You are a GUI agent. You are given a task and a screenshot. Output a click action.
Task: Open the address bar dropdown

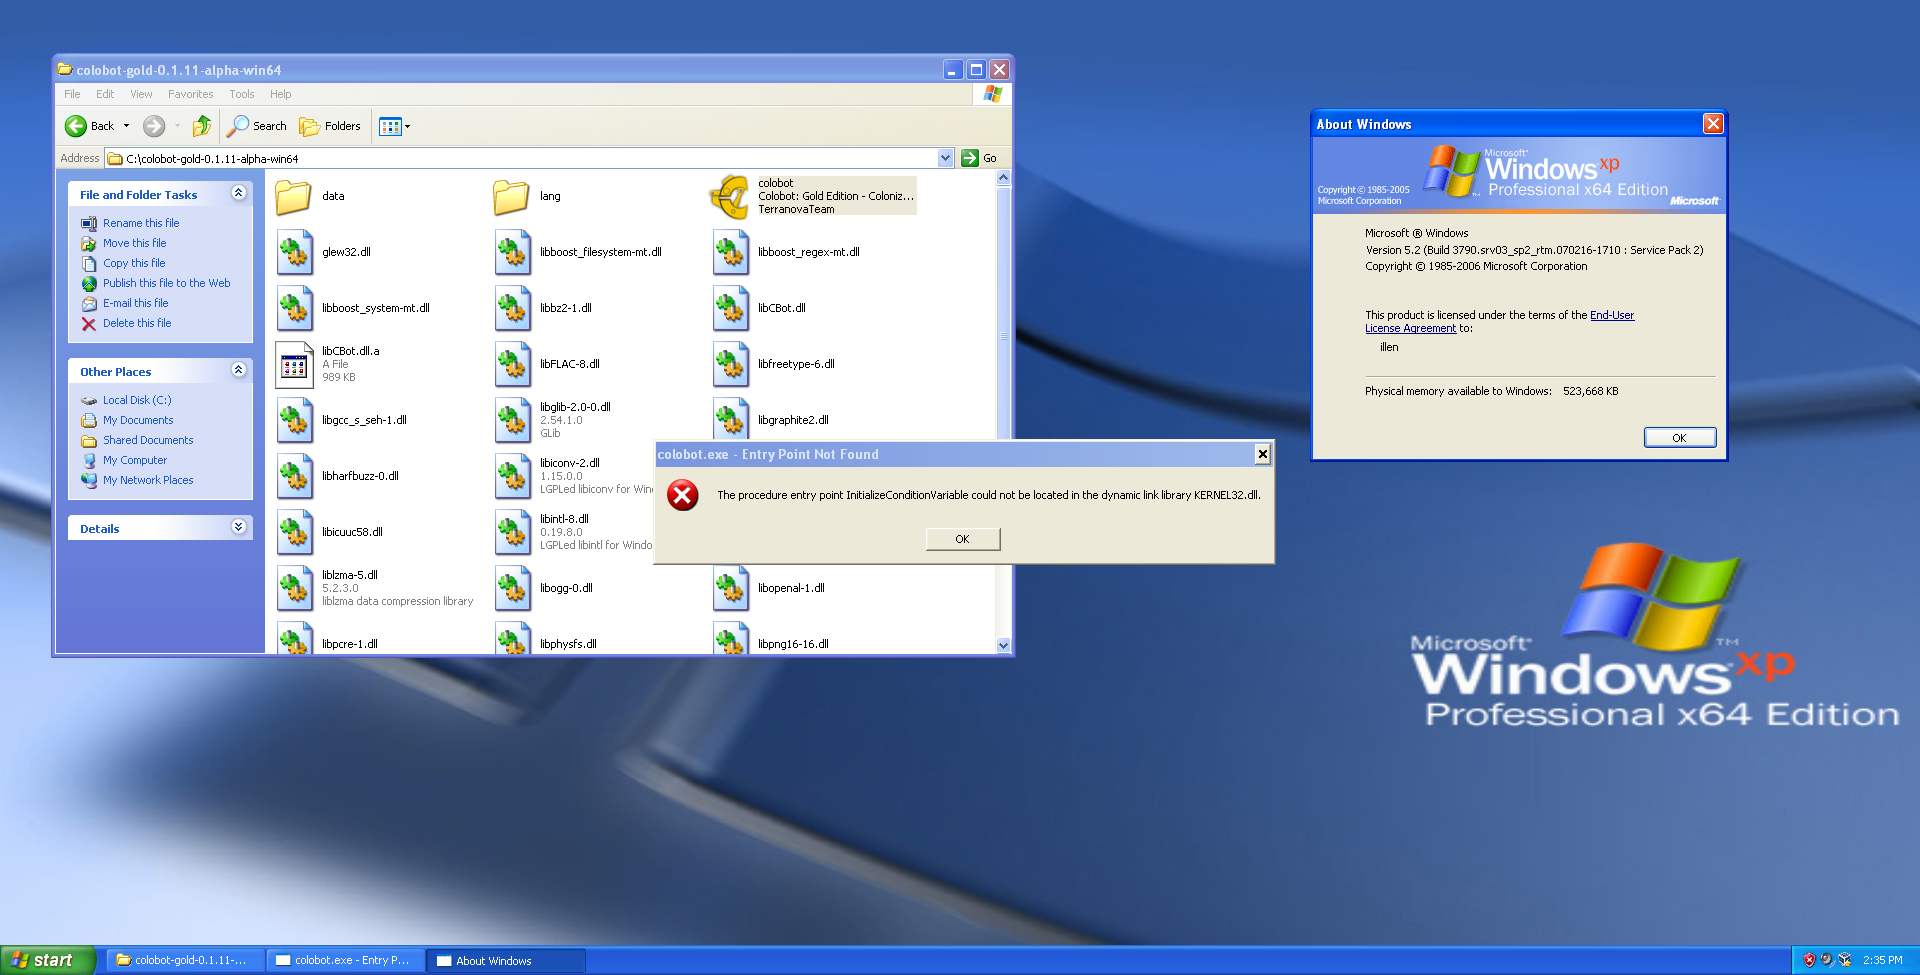(946, 157)
